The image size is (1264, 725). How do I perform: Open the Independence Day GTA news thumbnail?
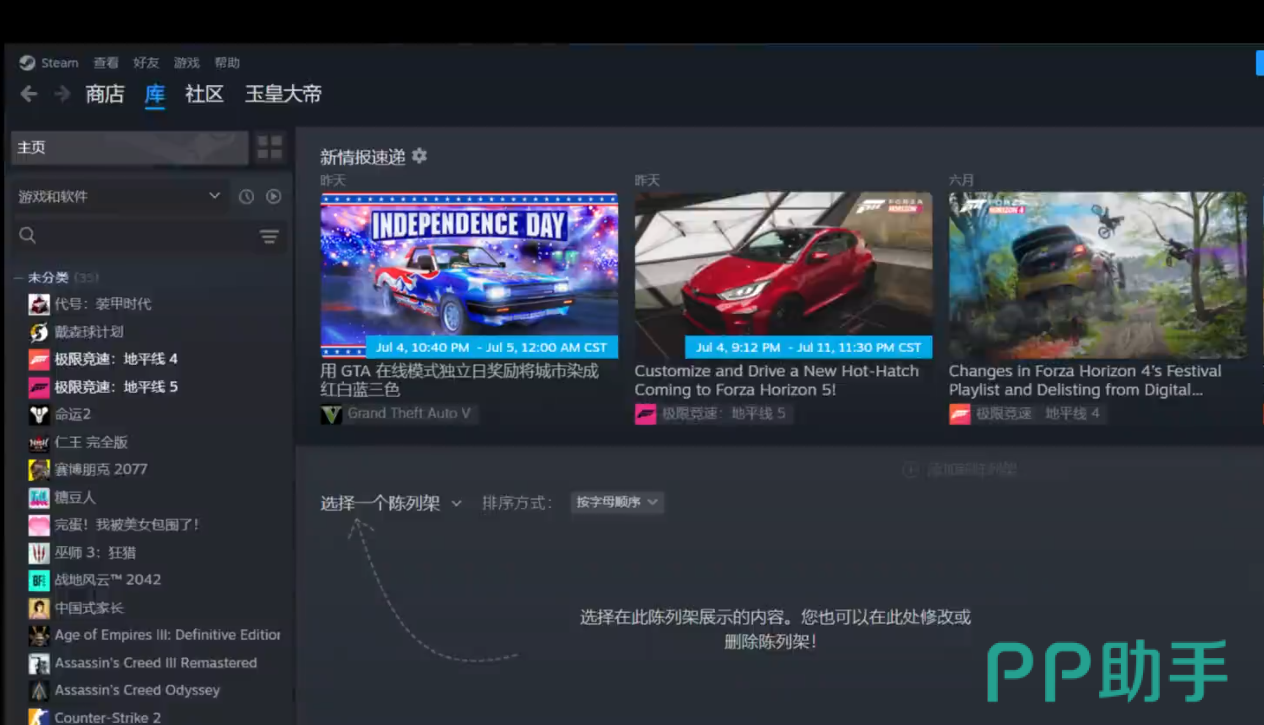(469, 275)
